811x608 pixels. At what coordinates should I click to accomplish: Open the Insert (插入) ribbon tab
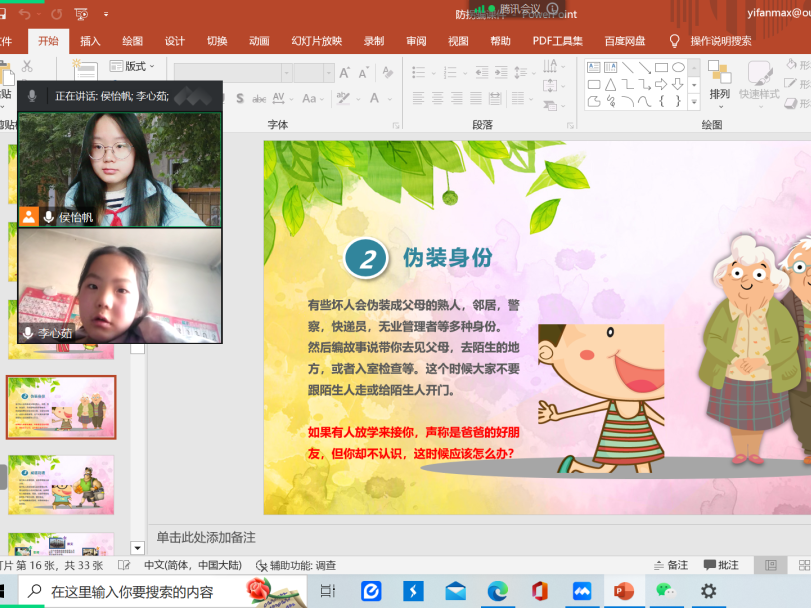(x=90, y=41)
